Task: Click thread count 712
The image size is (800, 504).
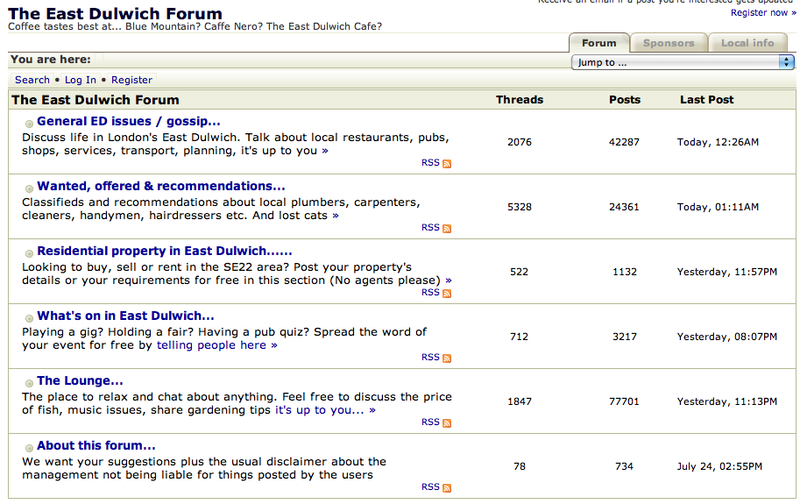Action: tap(519, 337)
